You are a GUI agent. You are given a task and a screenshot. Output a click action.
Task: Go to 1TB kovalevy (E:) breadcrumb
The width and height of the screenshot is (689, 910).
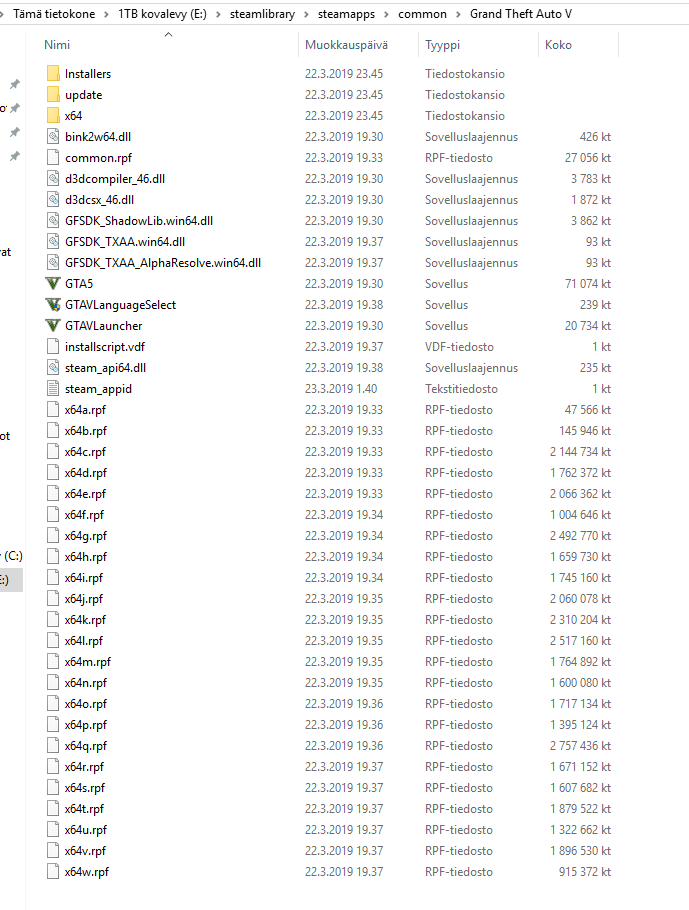coord(162,14)
